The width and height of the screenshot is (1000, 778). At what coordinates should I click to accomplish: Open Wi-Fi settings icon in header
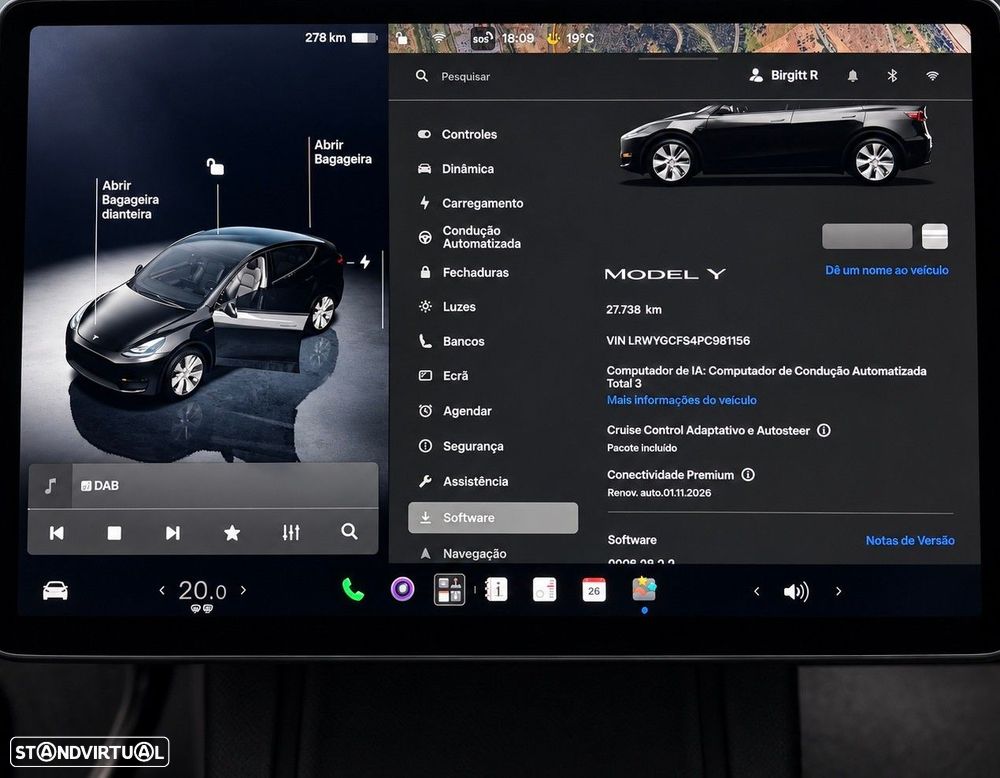click(x=932, y=76)
